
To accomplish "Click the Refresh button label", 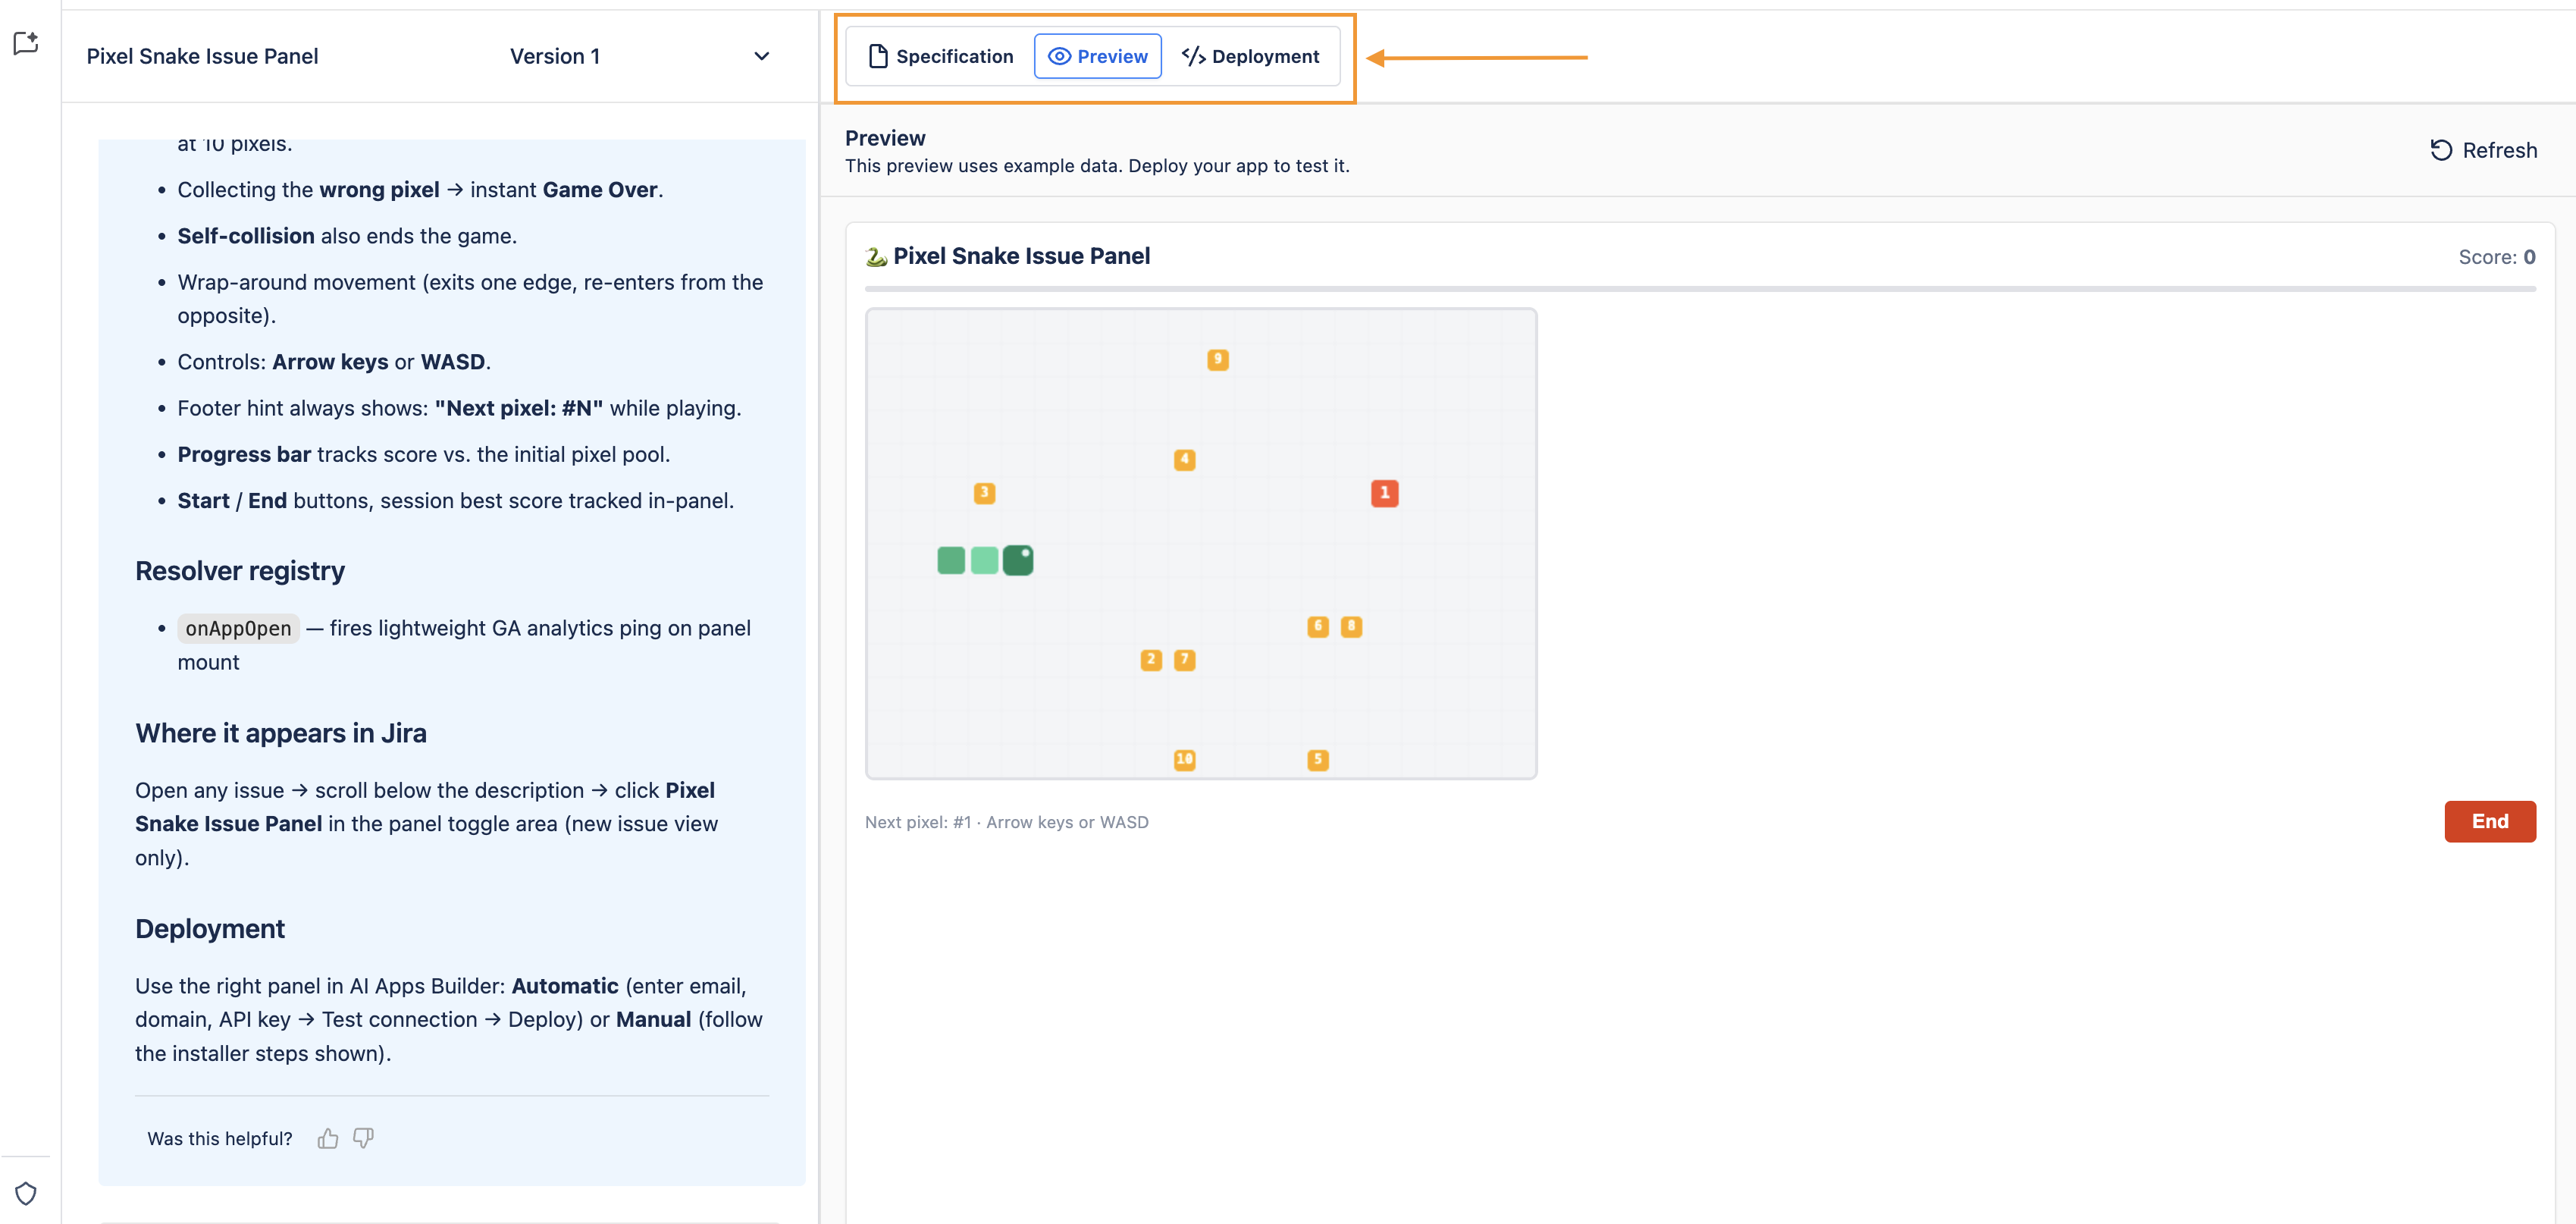I will [x=2499, y=150].
